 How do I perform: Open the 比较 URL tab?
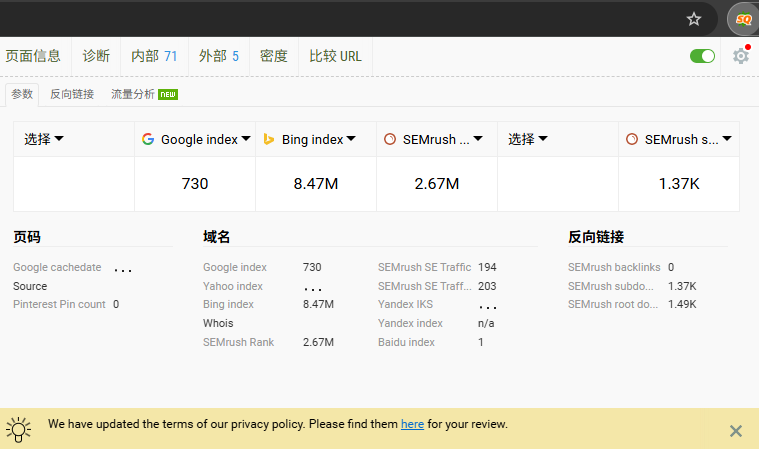[x=335, y=56]
